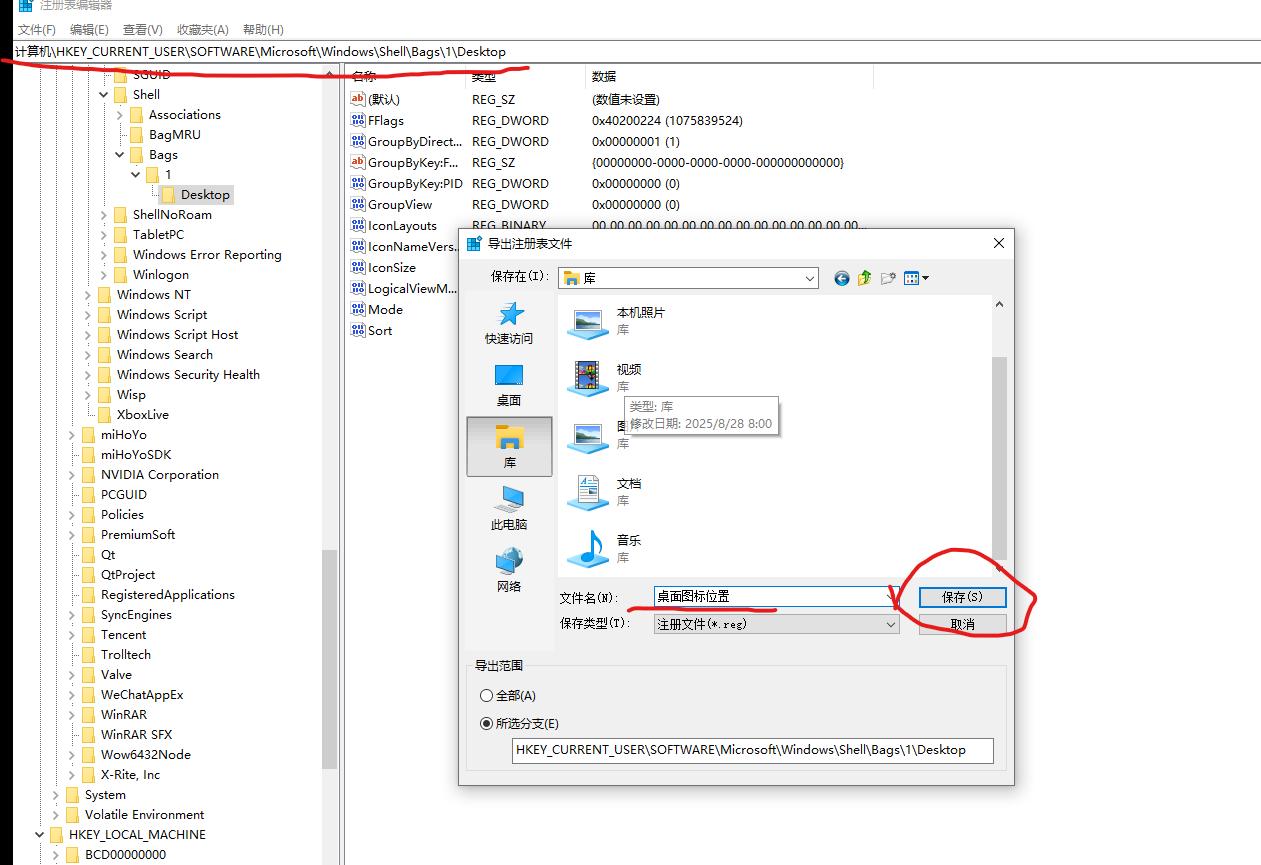Image resolution: width=1261 pixels, height=865 pixels.
Task: Select the Sort registry value
Action: [380, 330]
